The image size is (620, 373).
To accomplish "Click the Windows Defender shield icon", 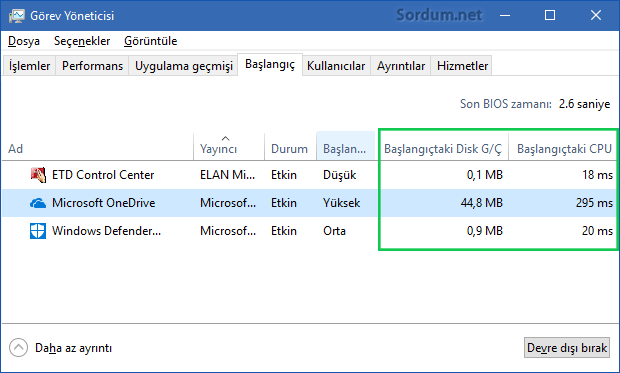I will pyautogui.click(x=38, y=231).
